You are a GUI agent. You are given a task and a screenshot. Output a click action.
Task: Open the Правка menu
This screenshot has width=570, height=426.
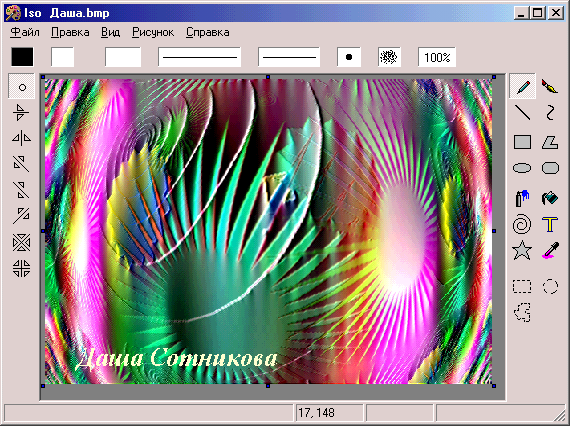[70, 32]
